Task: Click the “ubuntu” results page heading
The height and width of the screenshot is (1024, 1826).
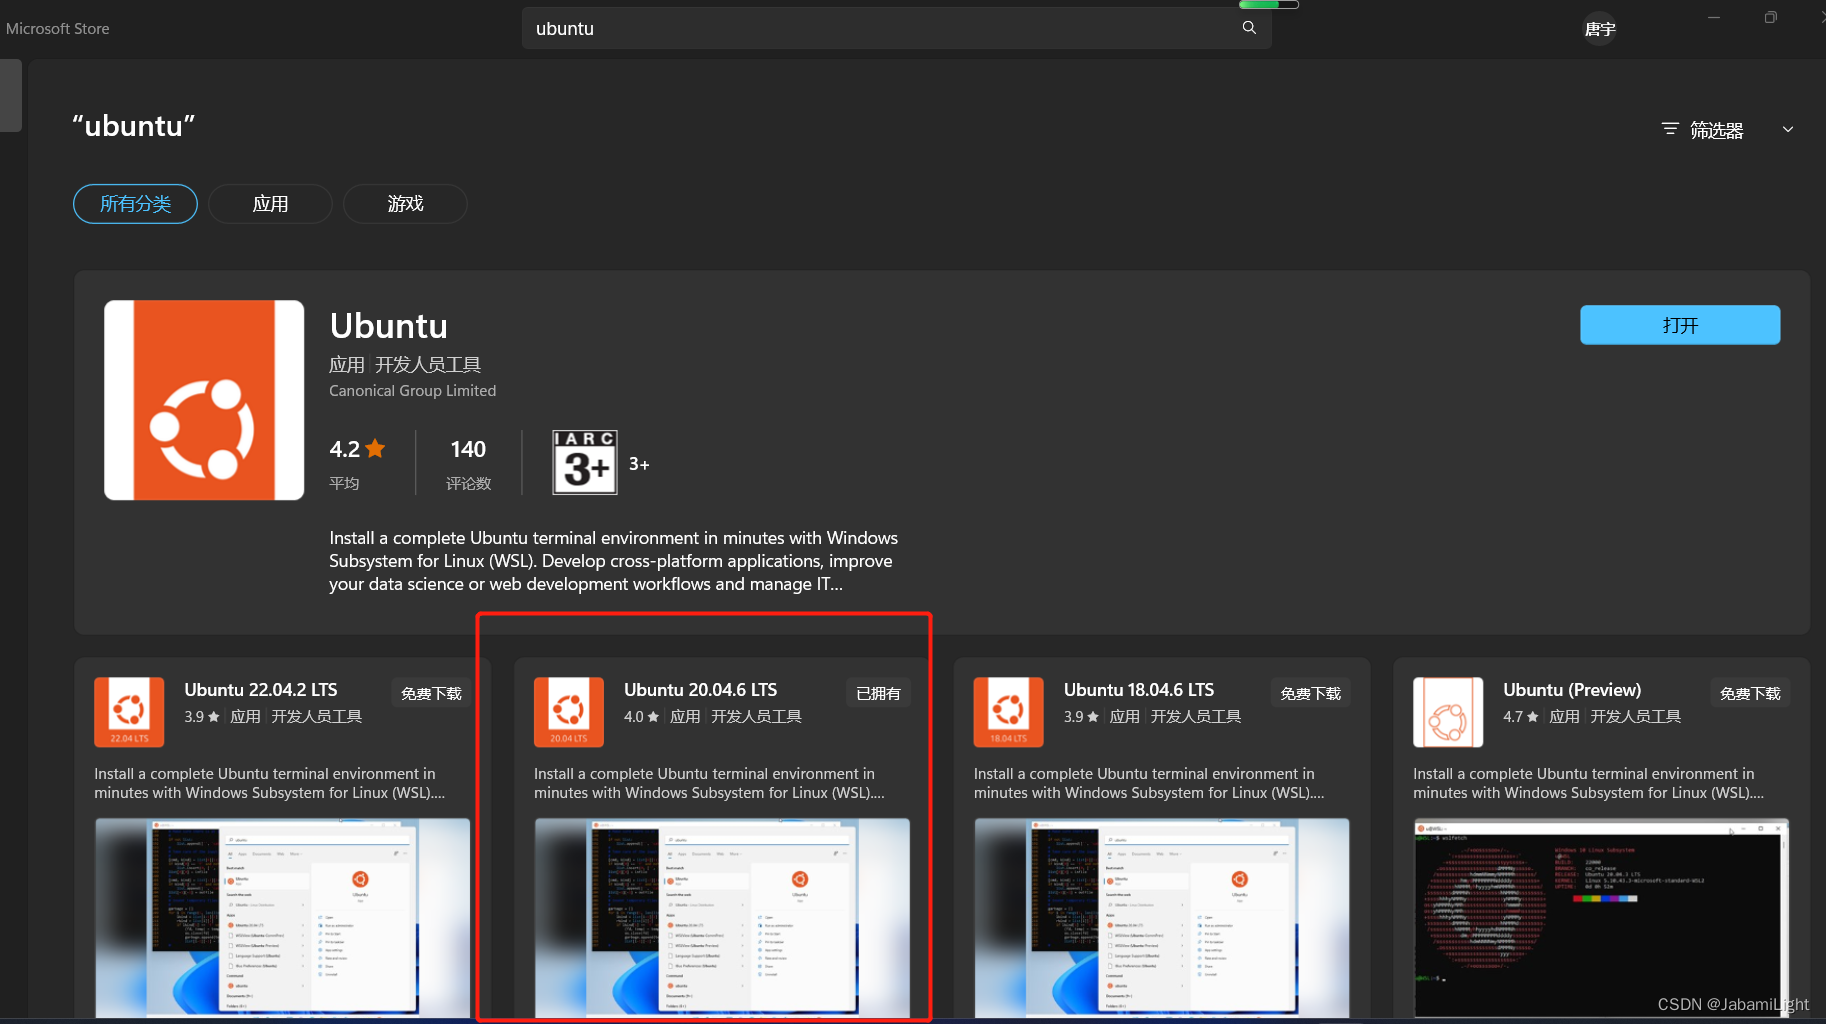Action: coord(134,126)
